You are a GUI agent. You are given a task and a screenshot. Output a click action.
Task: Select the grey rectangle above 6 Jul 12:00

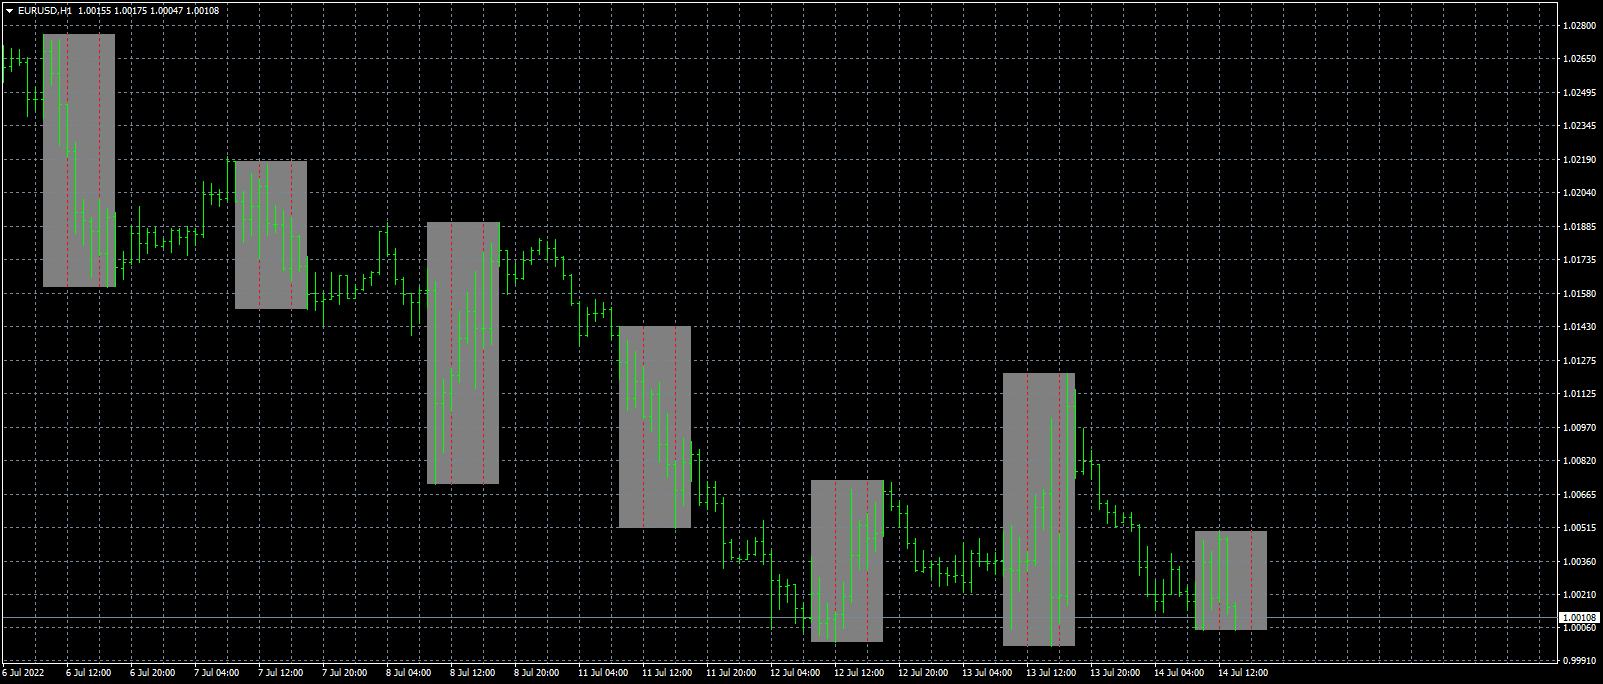79,161
